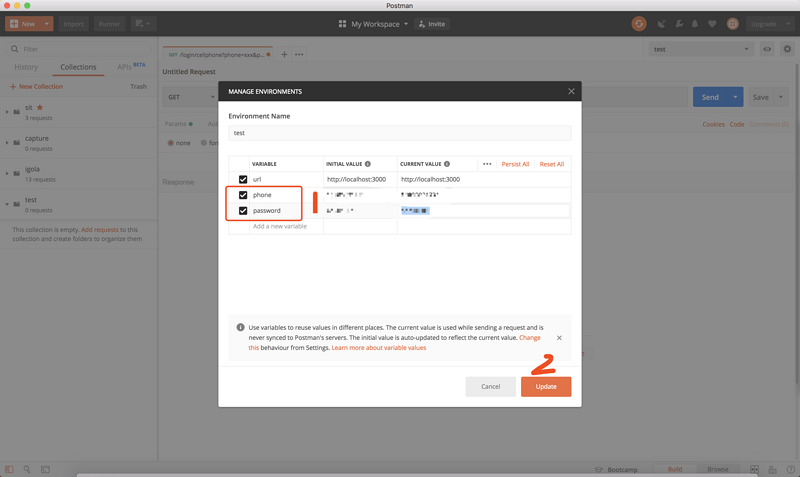Viewport: 800px width, 477px height.
Task: Click the heart icon in header
Action: [x=712, y=24]
